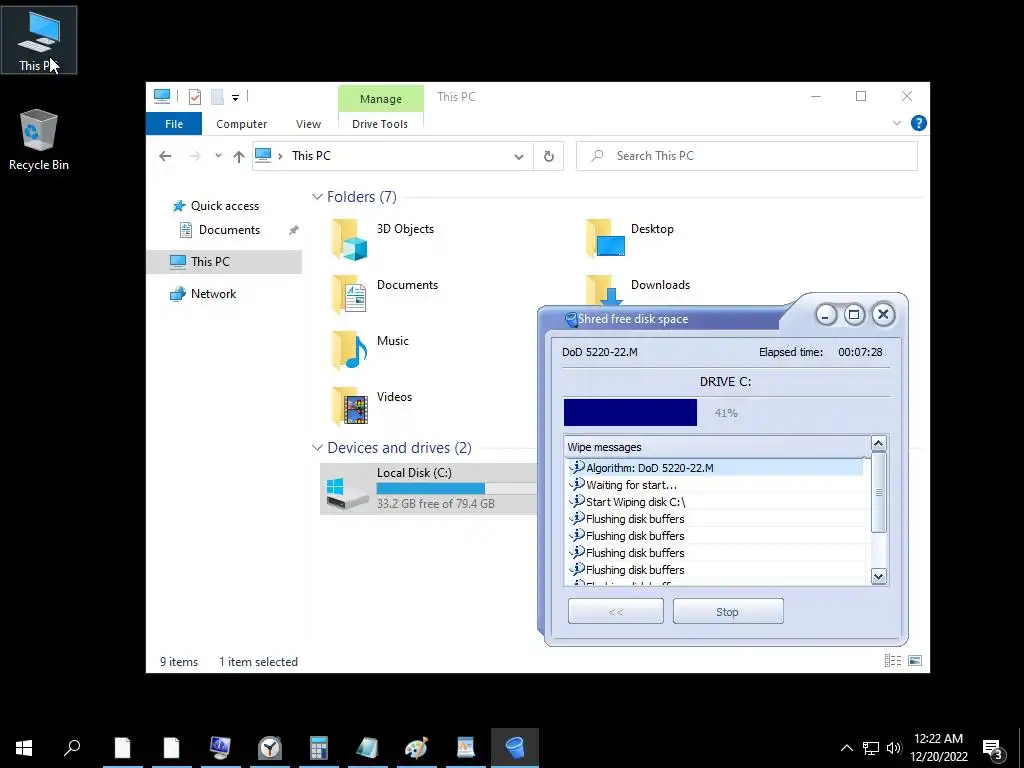The image size is (1024, 768).
Task: Select This PC in the navigation pane
Action: click(x=224, y=262)
